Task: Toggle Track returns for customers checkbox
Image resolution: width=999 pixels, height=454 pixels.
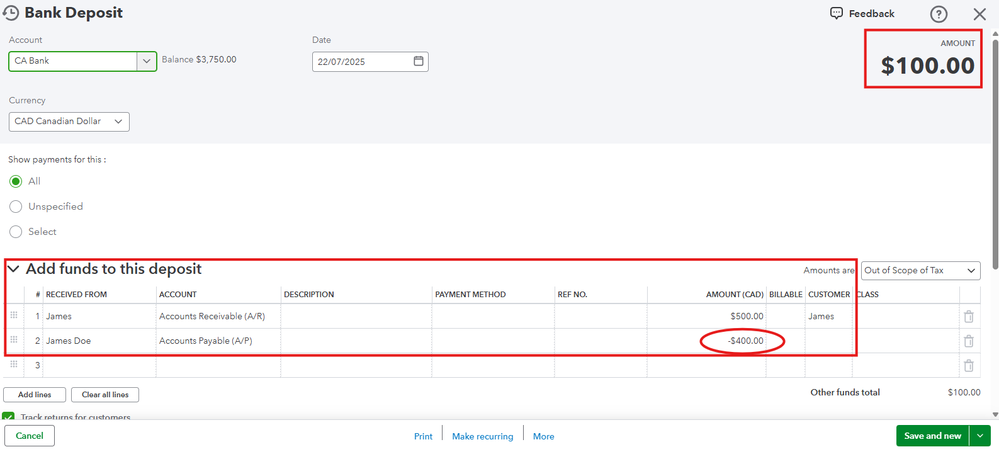Action: coord(8,417)
